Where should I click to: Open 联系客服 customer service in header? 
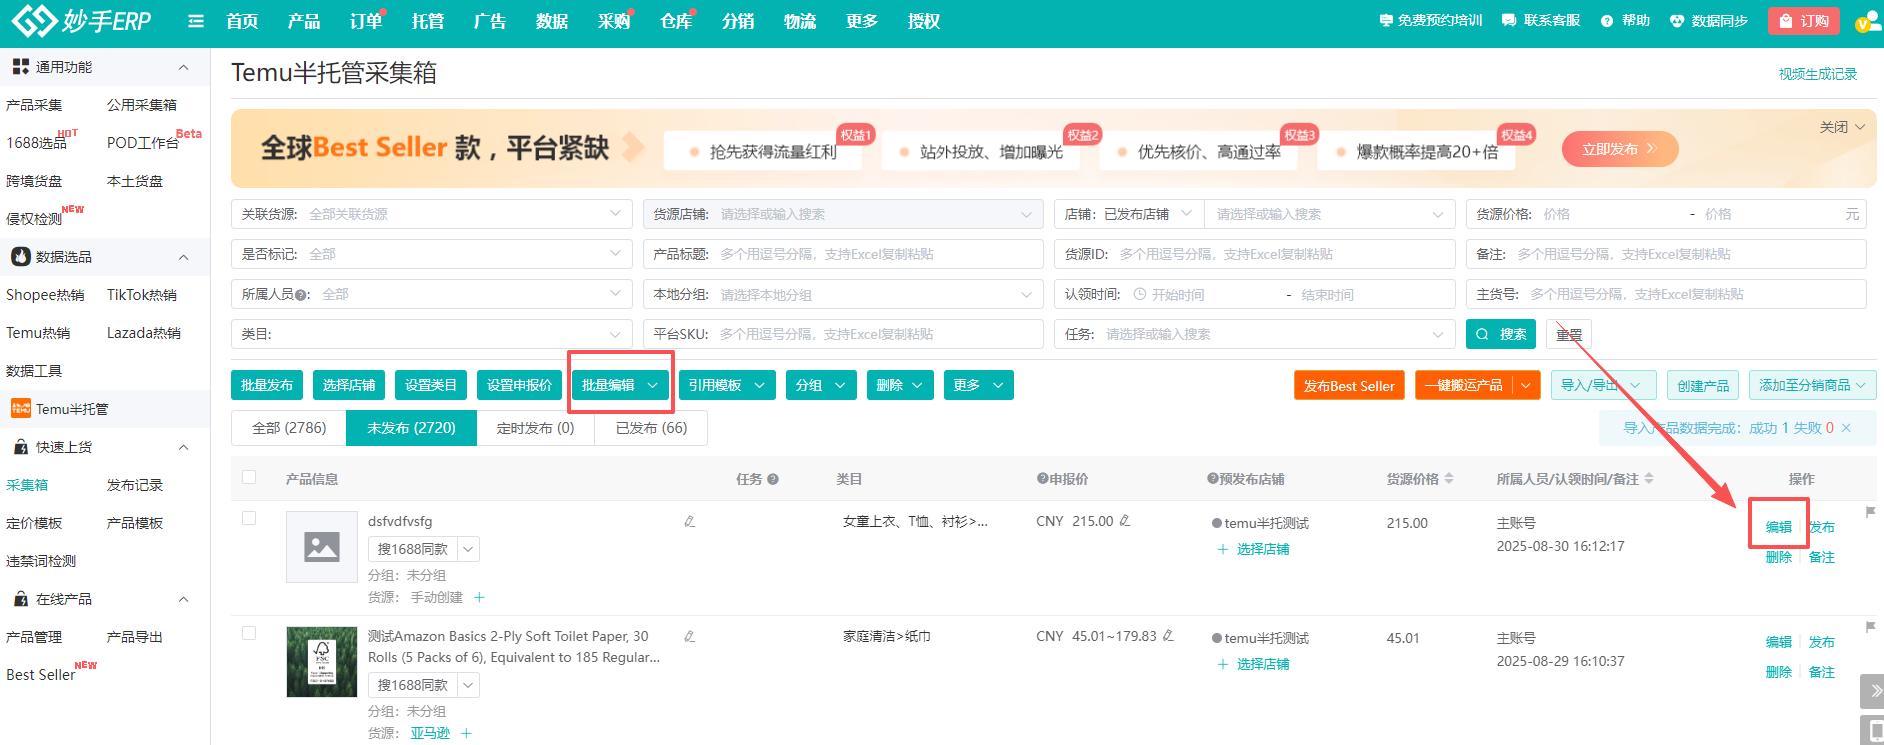pos(1541,21)
